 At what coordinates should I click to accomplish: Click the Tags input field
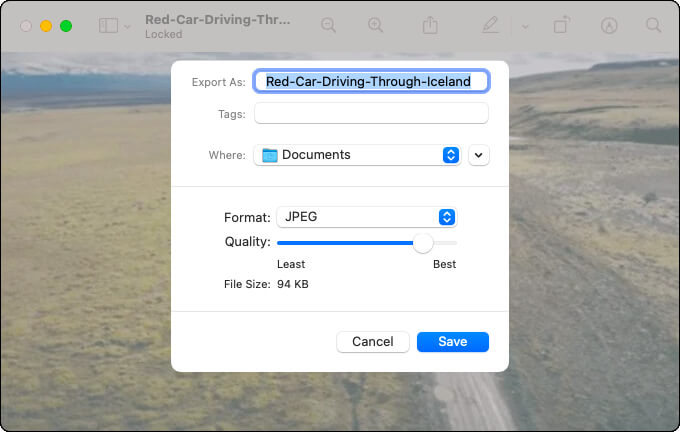(371, 113)
